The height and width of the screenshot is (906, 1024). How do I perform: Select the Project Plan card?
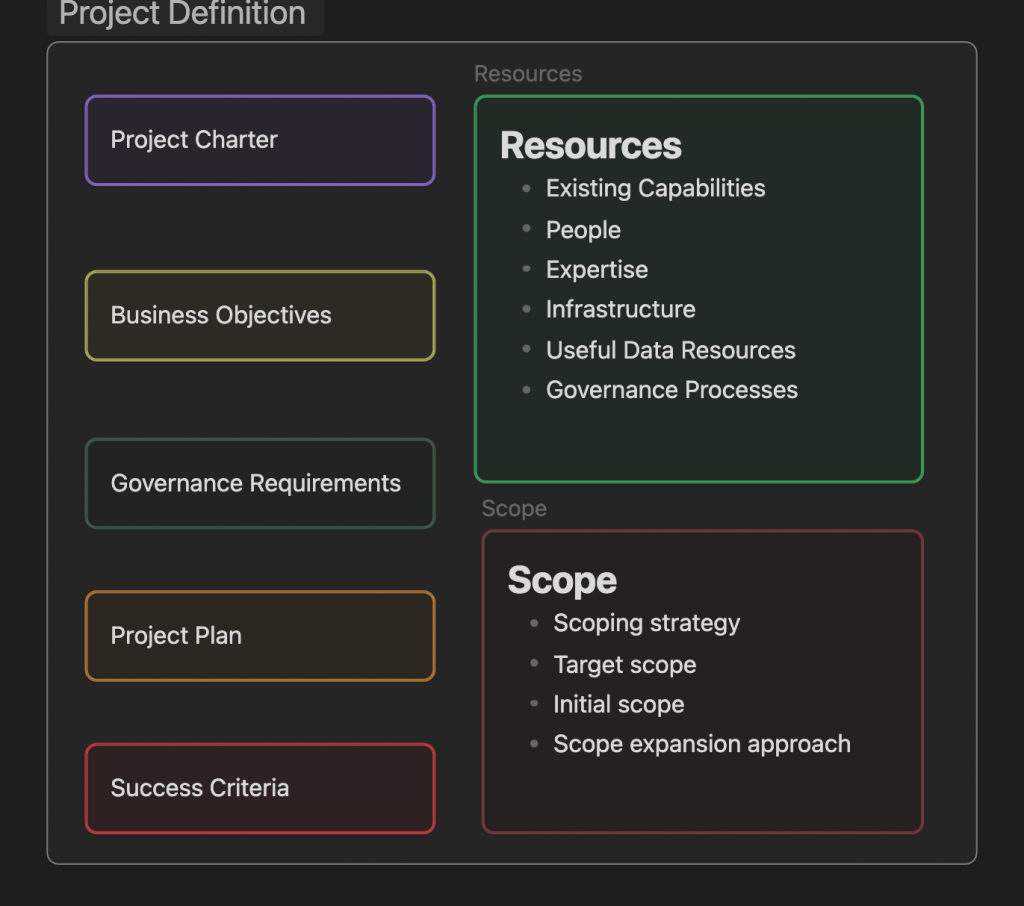[260, 636]
